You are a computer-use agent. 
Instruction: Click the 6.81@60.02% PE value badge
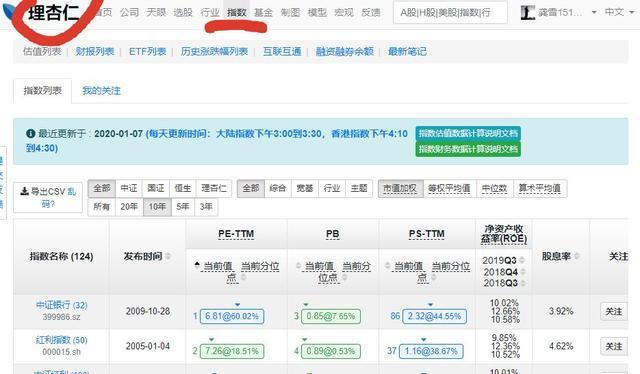pos(232,316)
